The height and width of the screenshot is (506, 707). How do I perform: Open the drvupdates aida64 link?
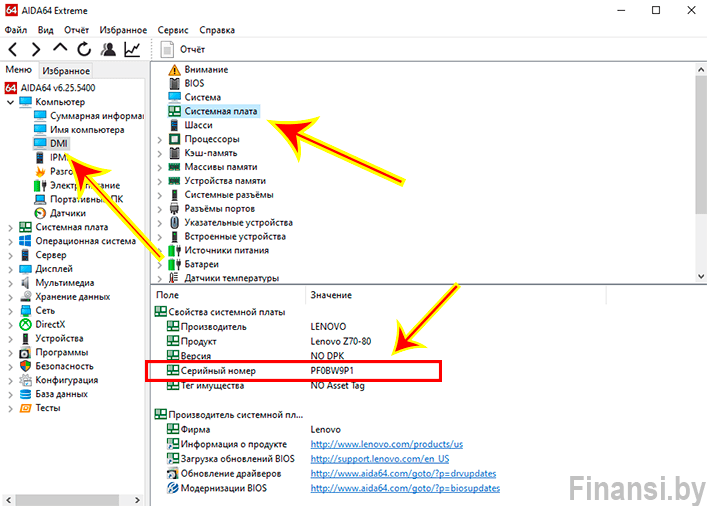(403, 474)
